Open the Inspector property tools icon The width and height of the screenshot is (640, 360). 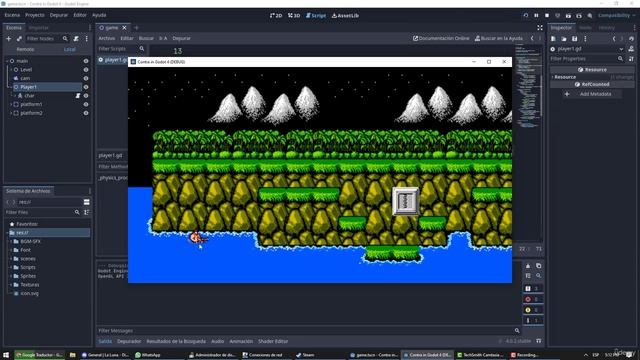click(631, 59)
